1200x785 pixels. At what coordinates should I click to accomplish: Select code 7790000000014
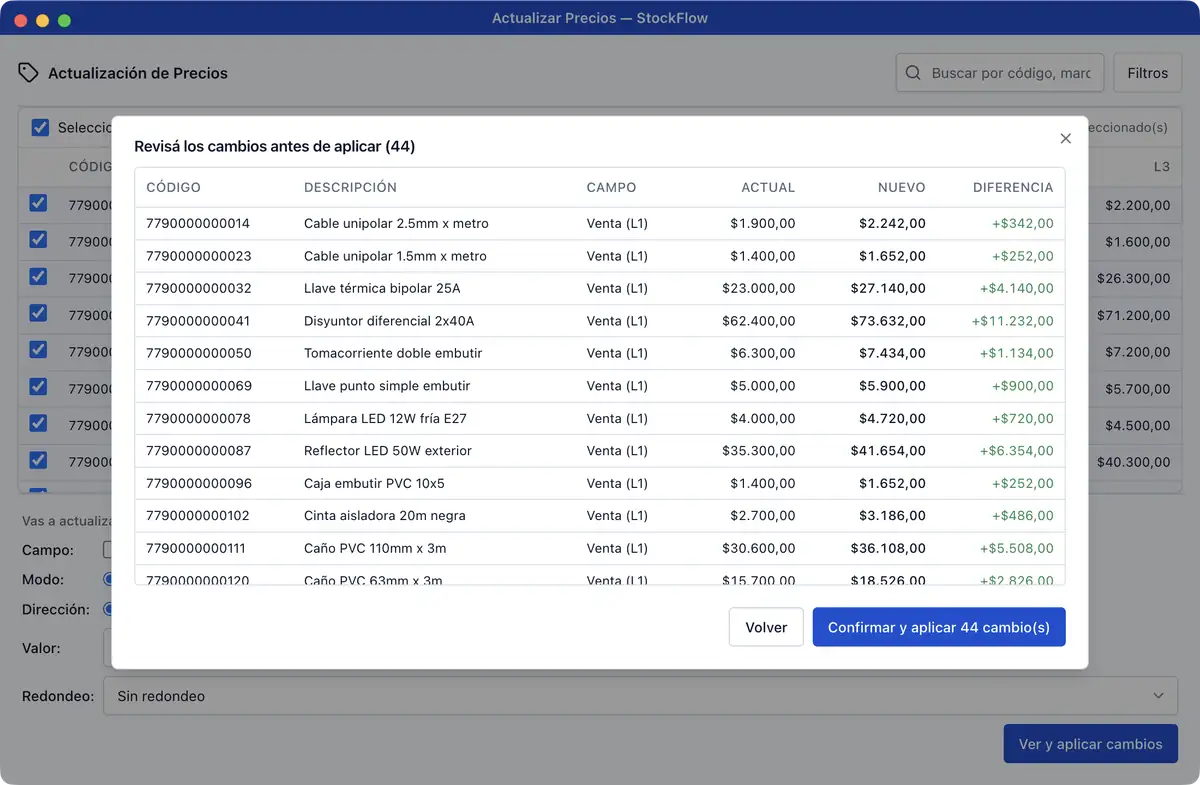pyautogui.click(x=198, y=223)
